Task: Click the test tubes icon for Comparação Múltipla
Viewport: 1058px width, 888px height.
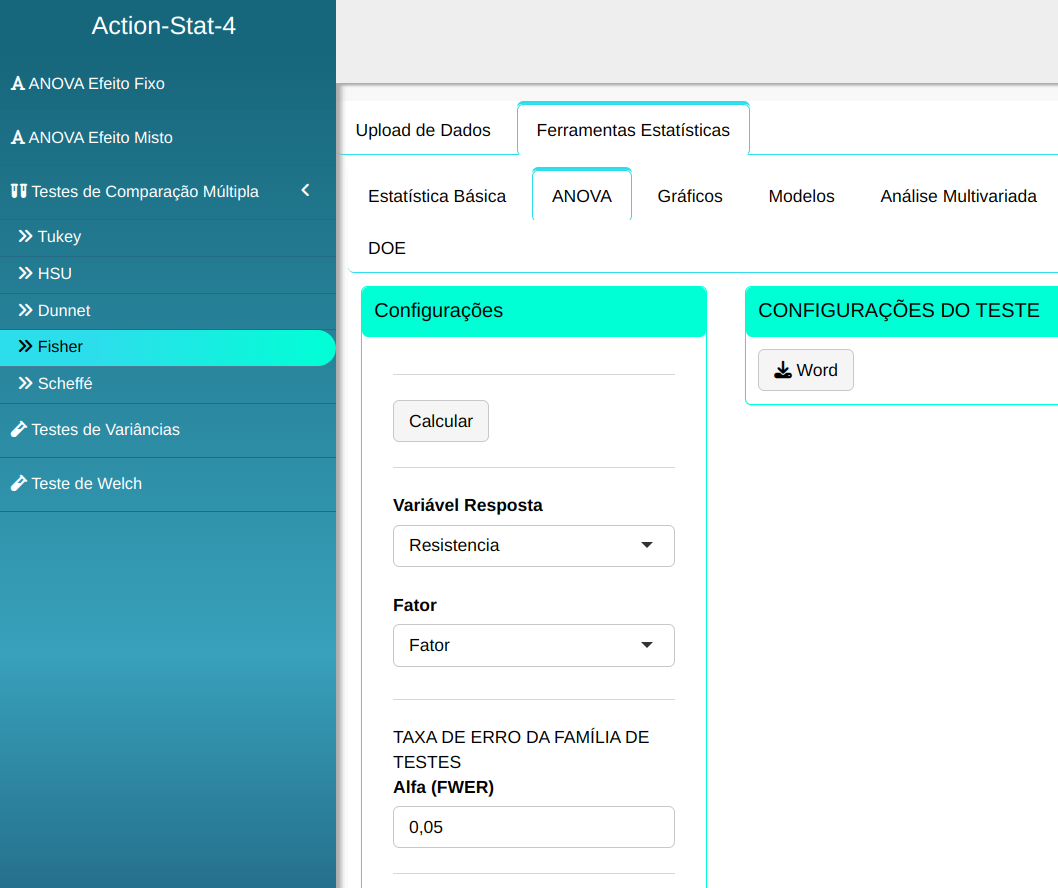Action: tap(18, 191)
